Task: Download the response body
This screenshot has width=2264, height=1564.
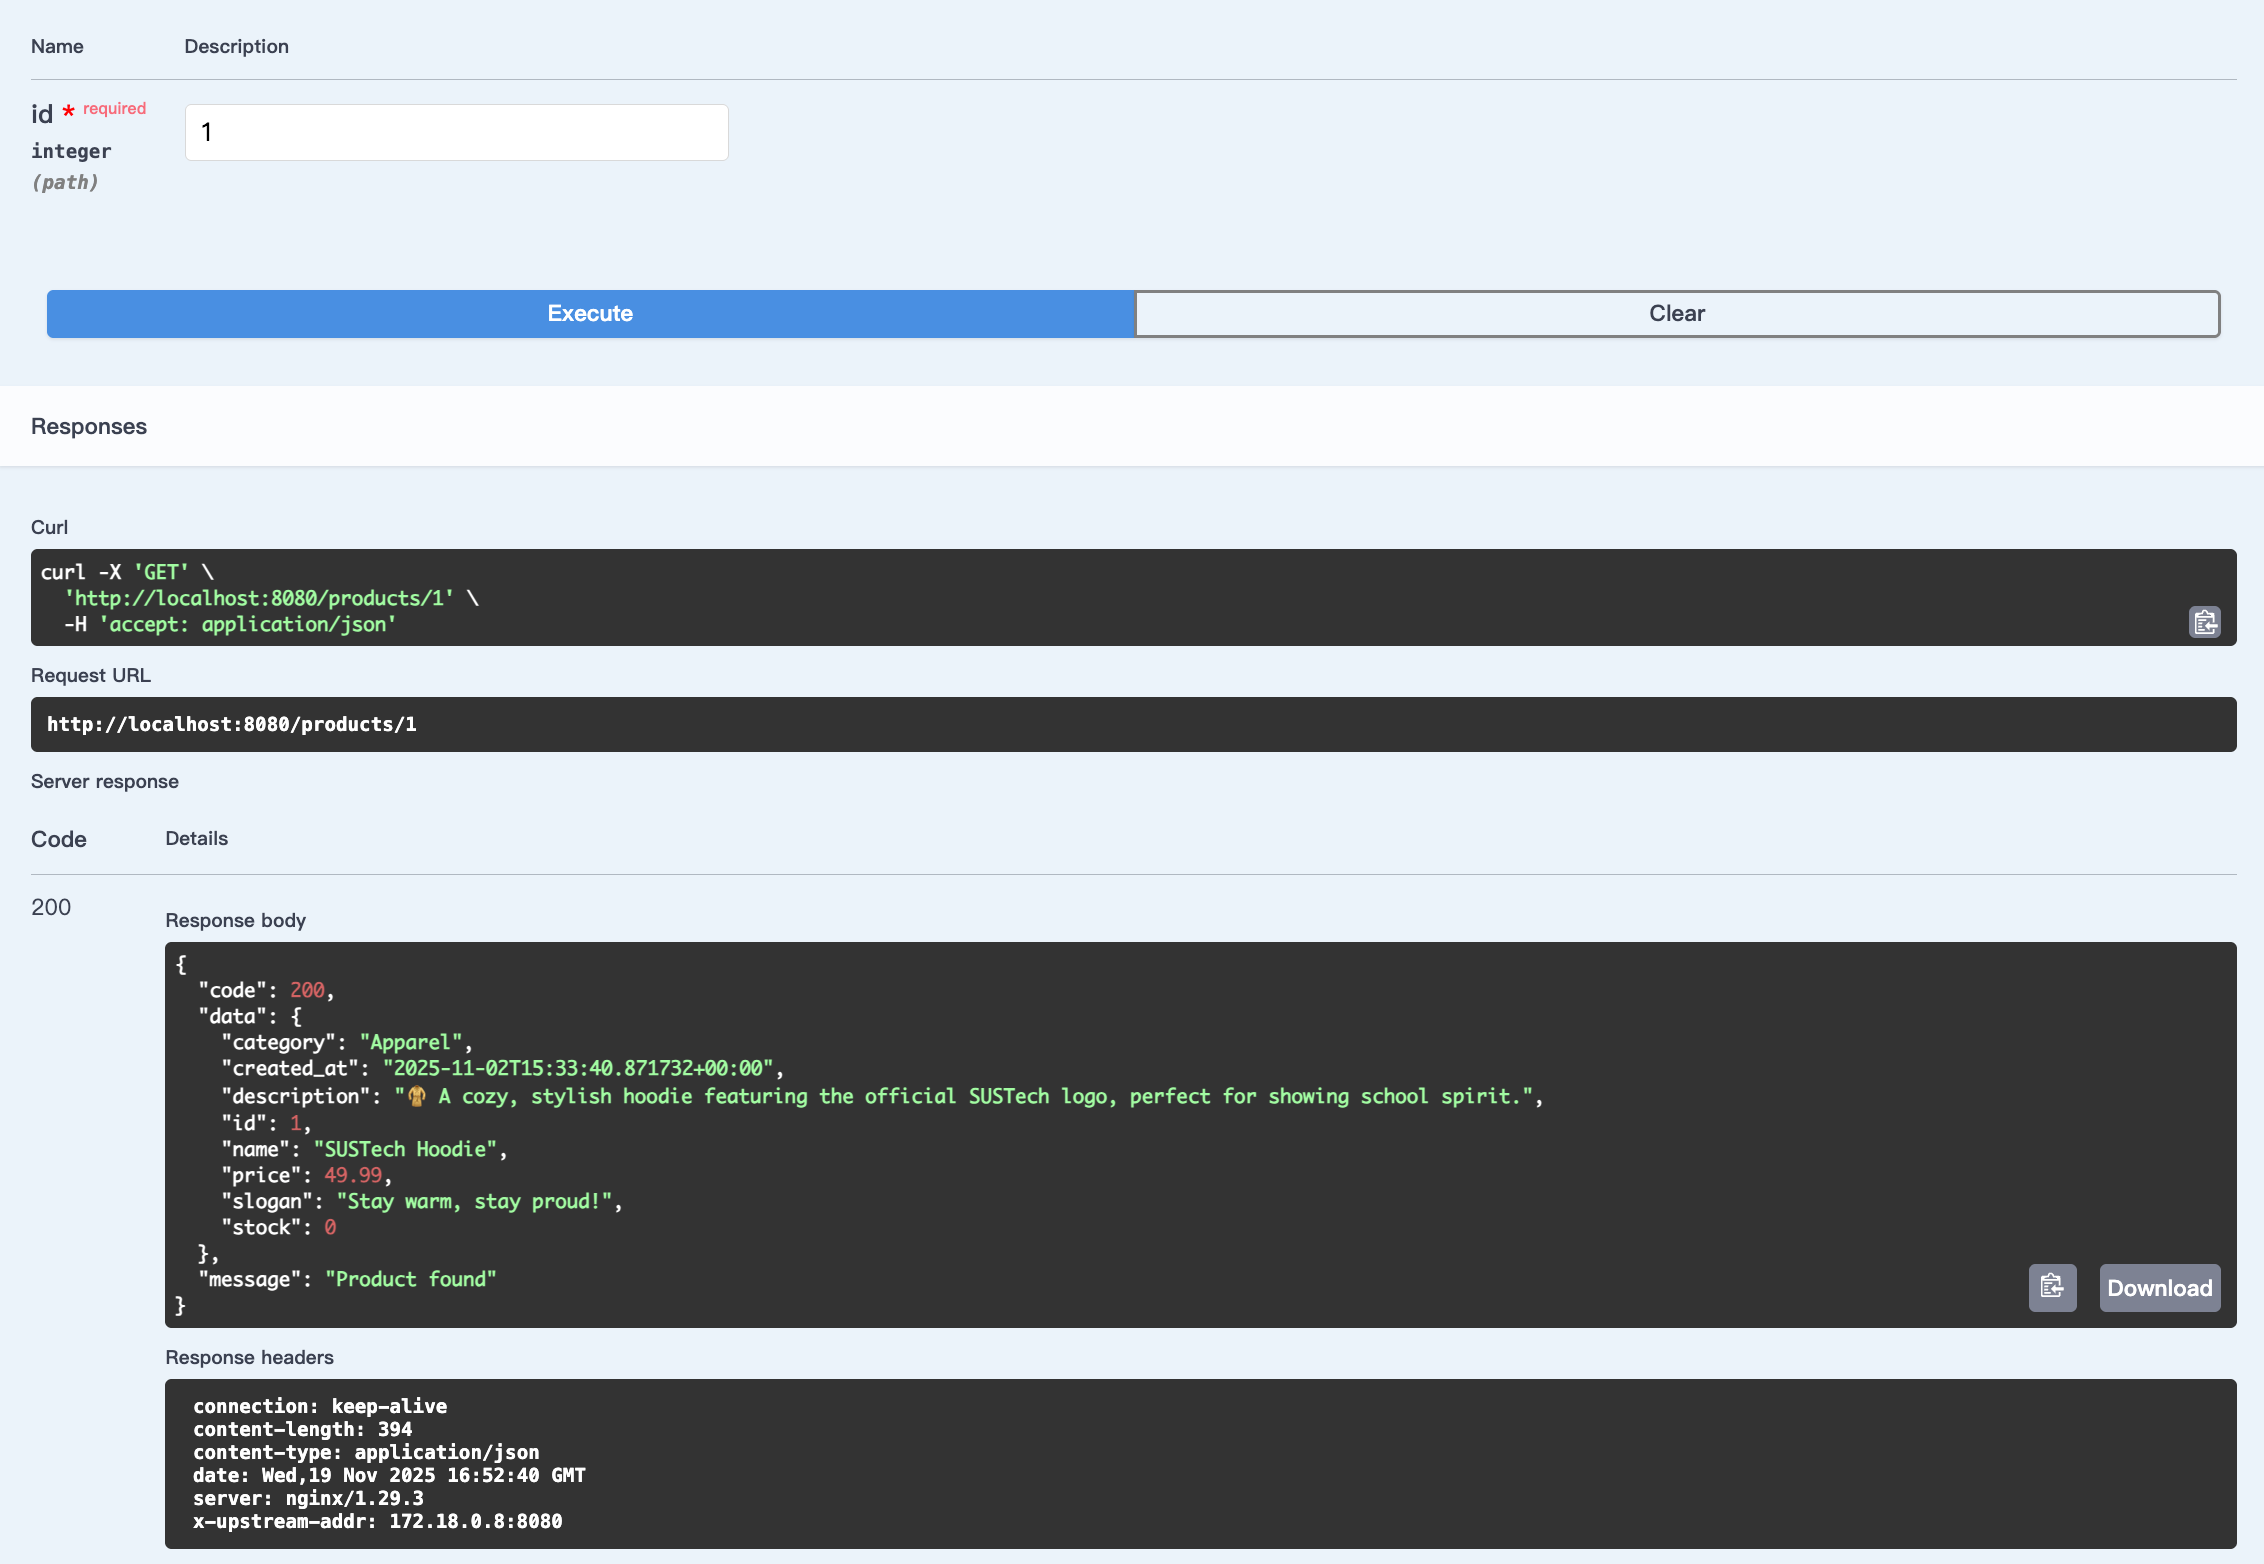Action: (x=2159, y=1288)
